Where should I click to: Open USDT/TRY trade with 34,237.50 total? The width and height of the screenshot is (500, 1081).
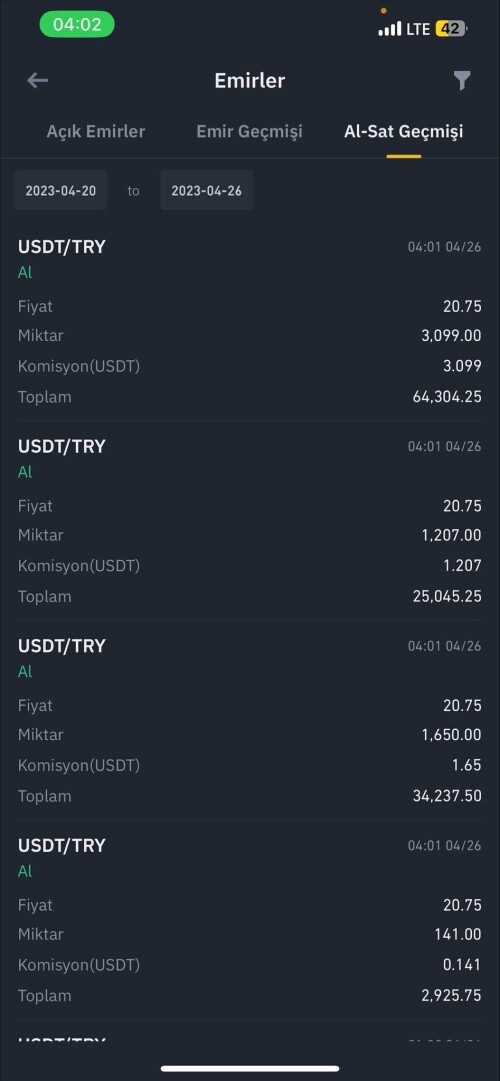(250, 720)
